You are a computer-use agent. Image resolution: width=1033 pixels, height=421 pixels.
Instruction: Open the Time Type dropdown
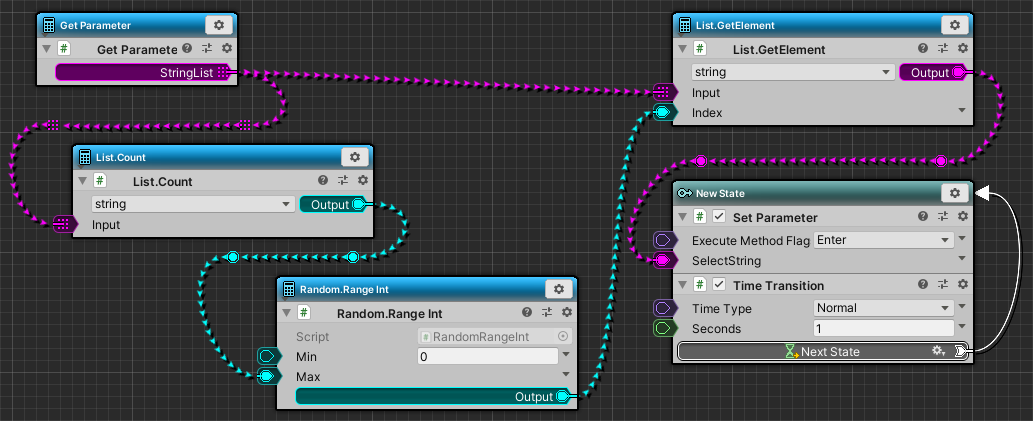[882, 308]
